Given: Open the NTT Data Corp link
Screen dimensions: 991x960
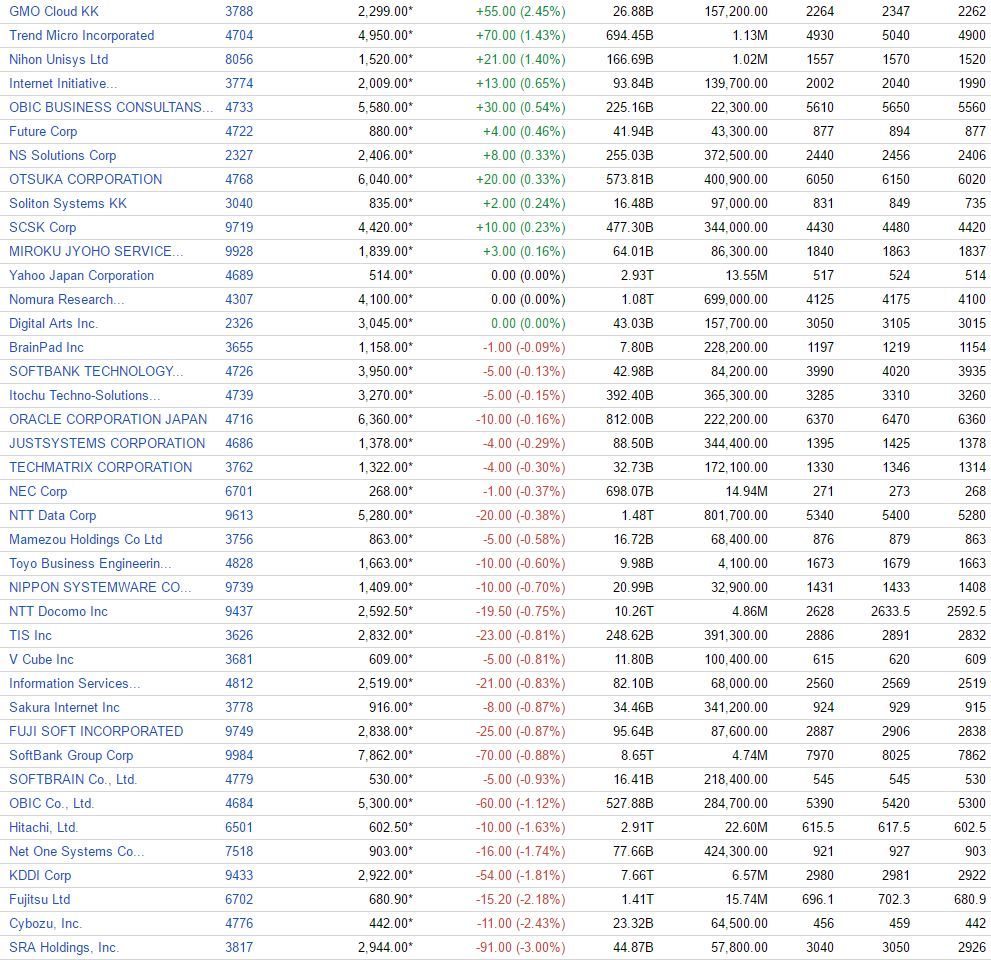Looking at the screenshot, I should point(52,516).
